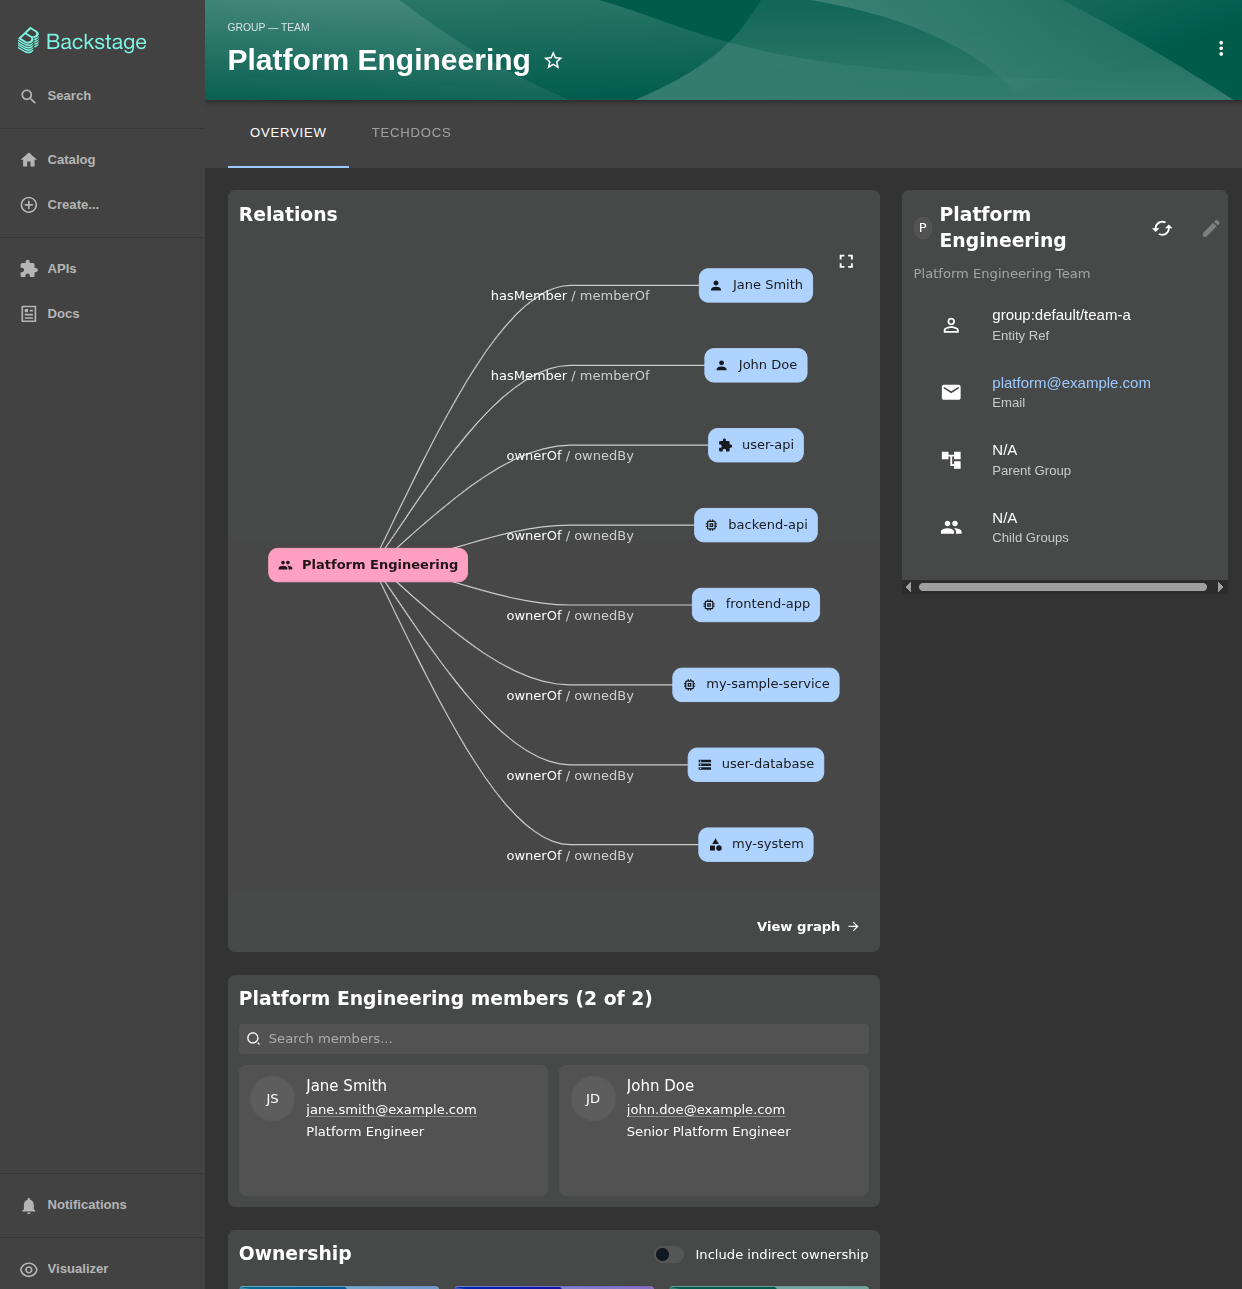Toggle Include indirect ownership switch
The width and height of the screenshot is (1242, 1289).
tap(669, 1255)
